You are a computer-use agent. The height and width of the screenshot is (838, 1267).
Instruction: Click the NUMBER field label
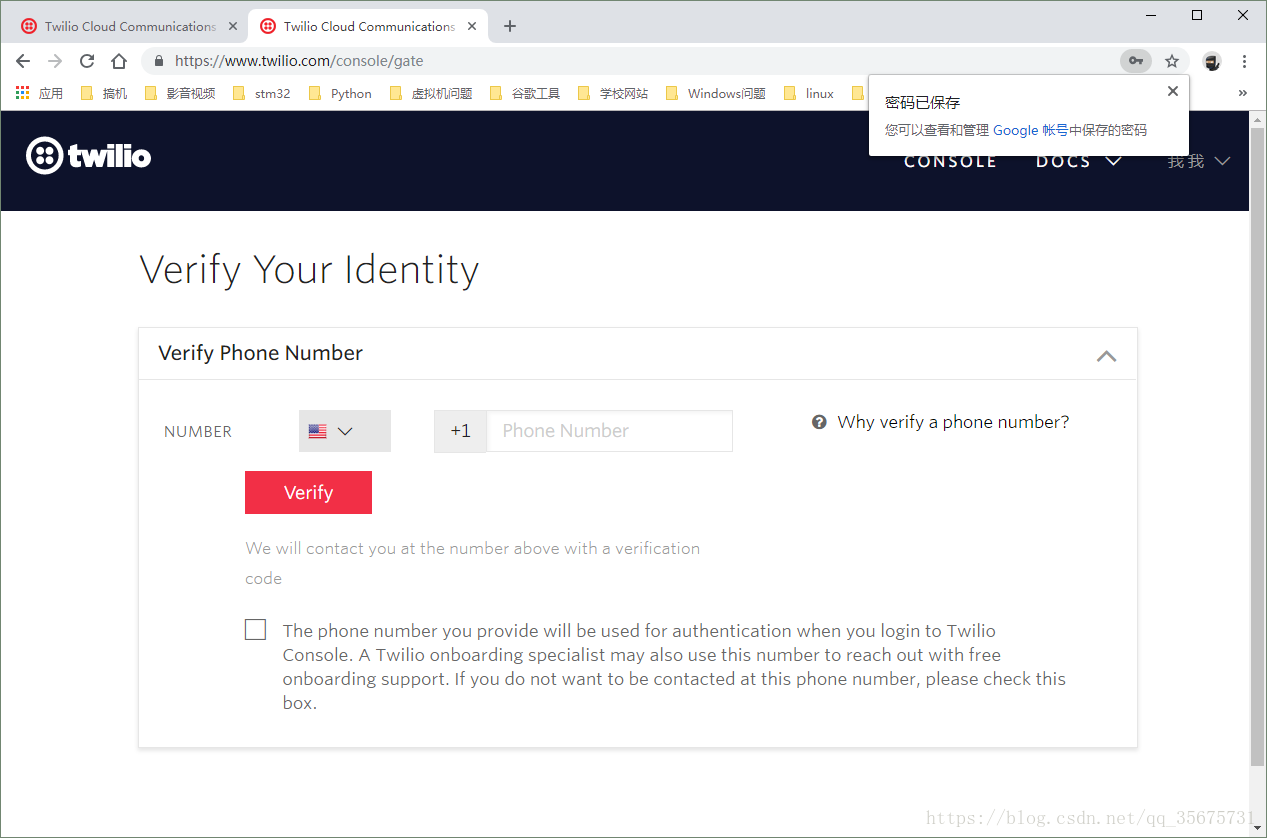pyautogui.click(x=198, y=432)
